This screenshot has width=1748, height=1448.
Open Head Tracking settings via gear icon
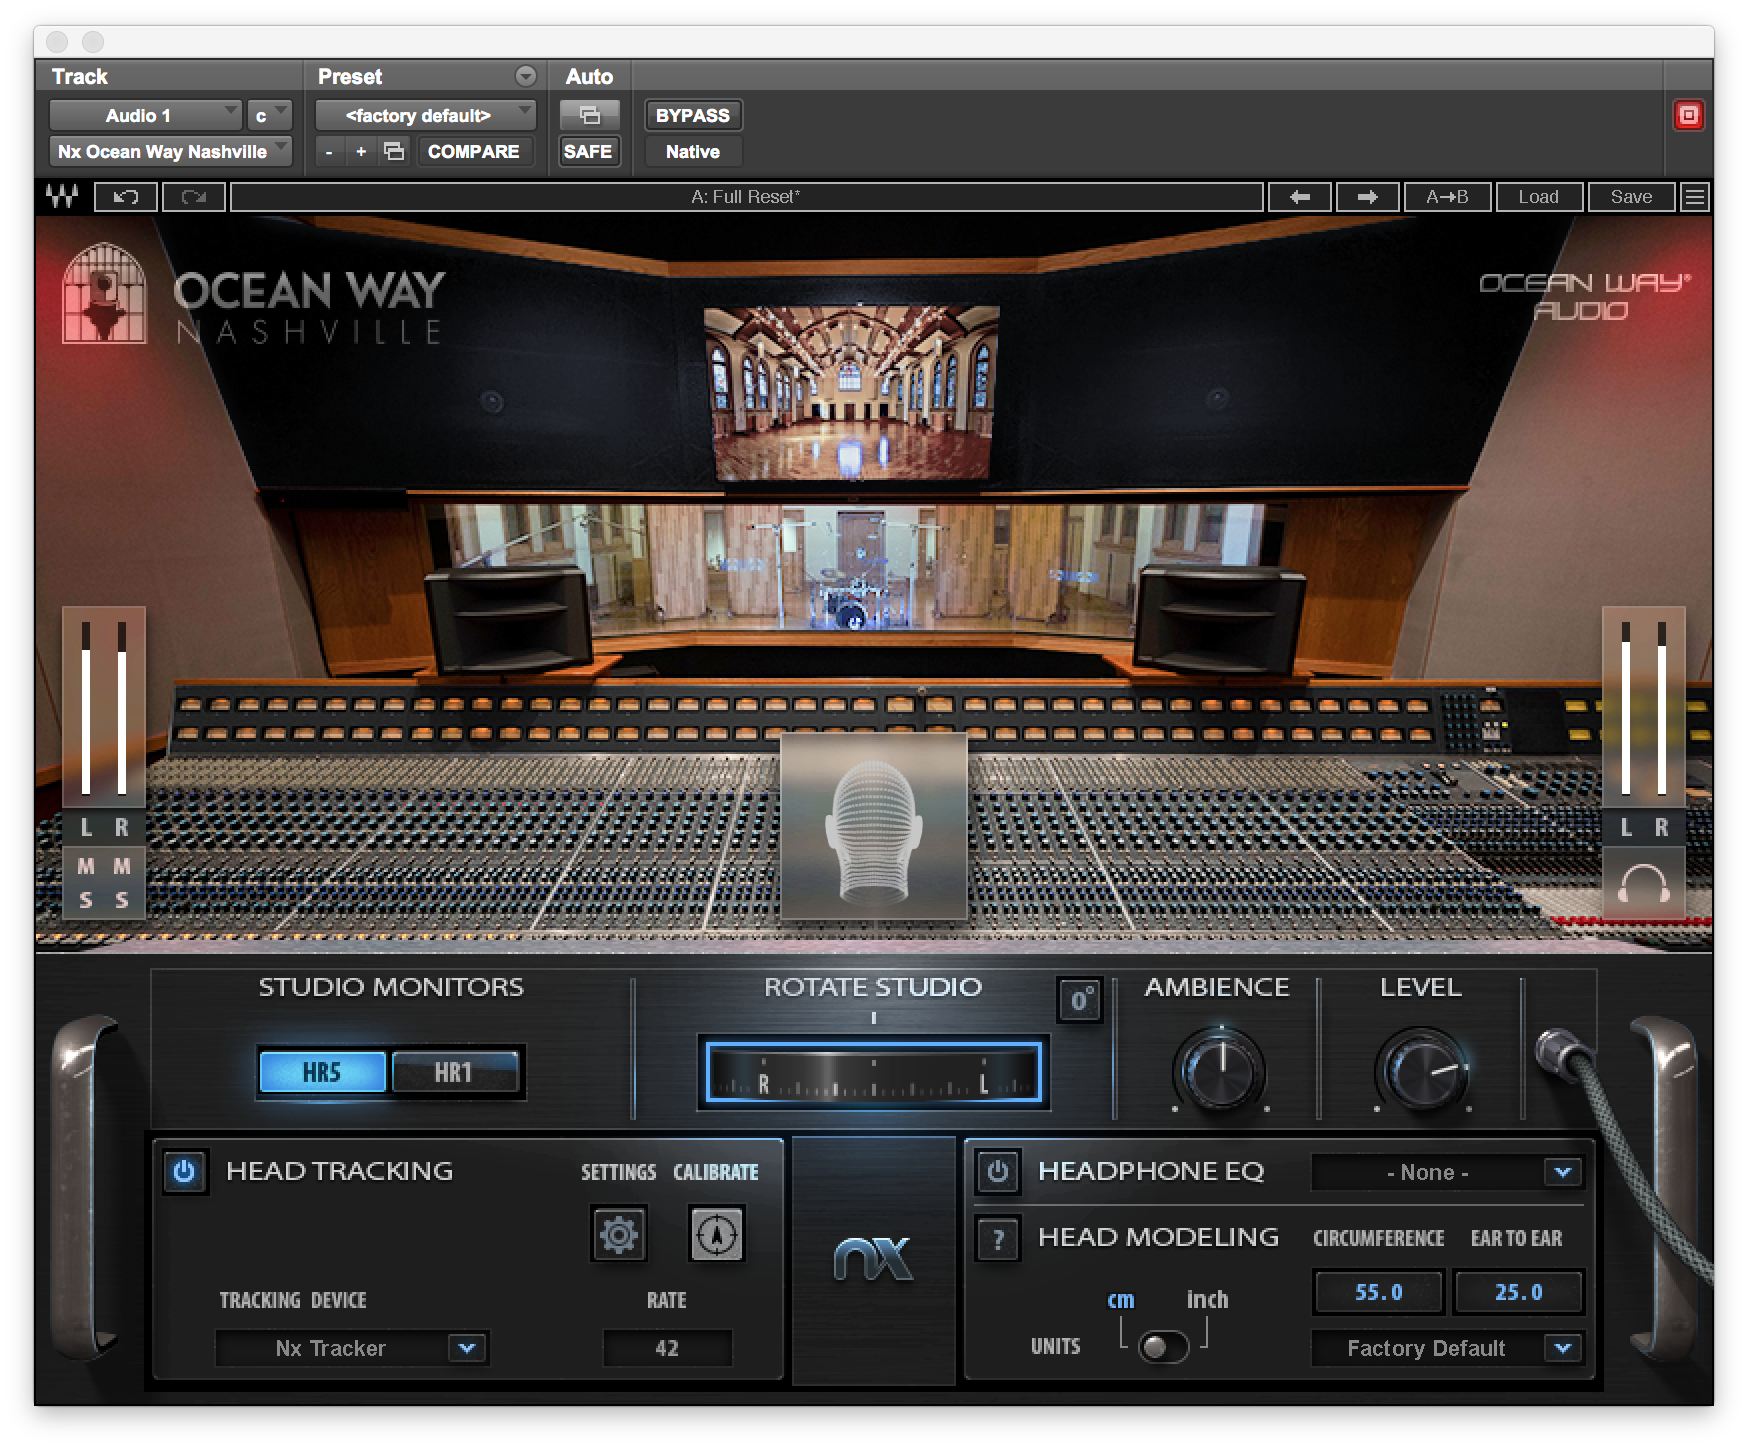pos(619,1233)
